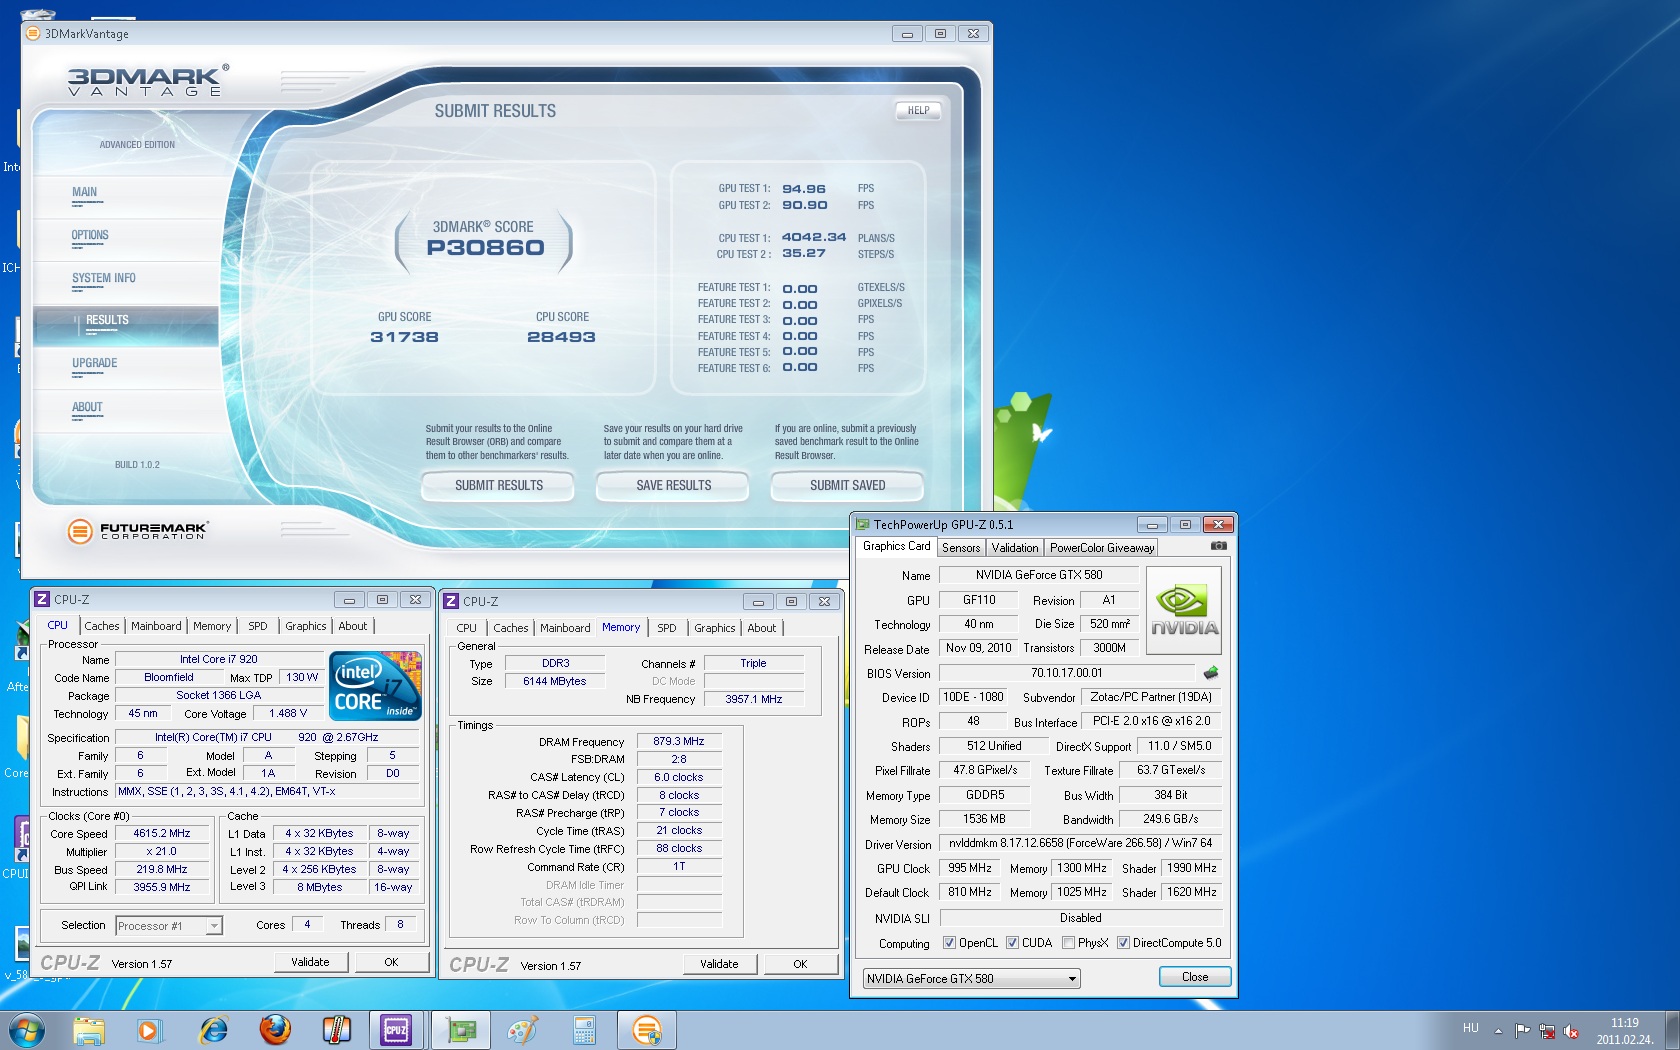Click the GPU-Z title bar icon
Screen dimensions: 1680x1050
(862, 524)
